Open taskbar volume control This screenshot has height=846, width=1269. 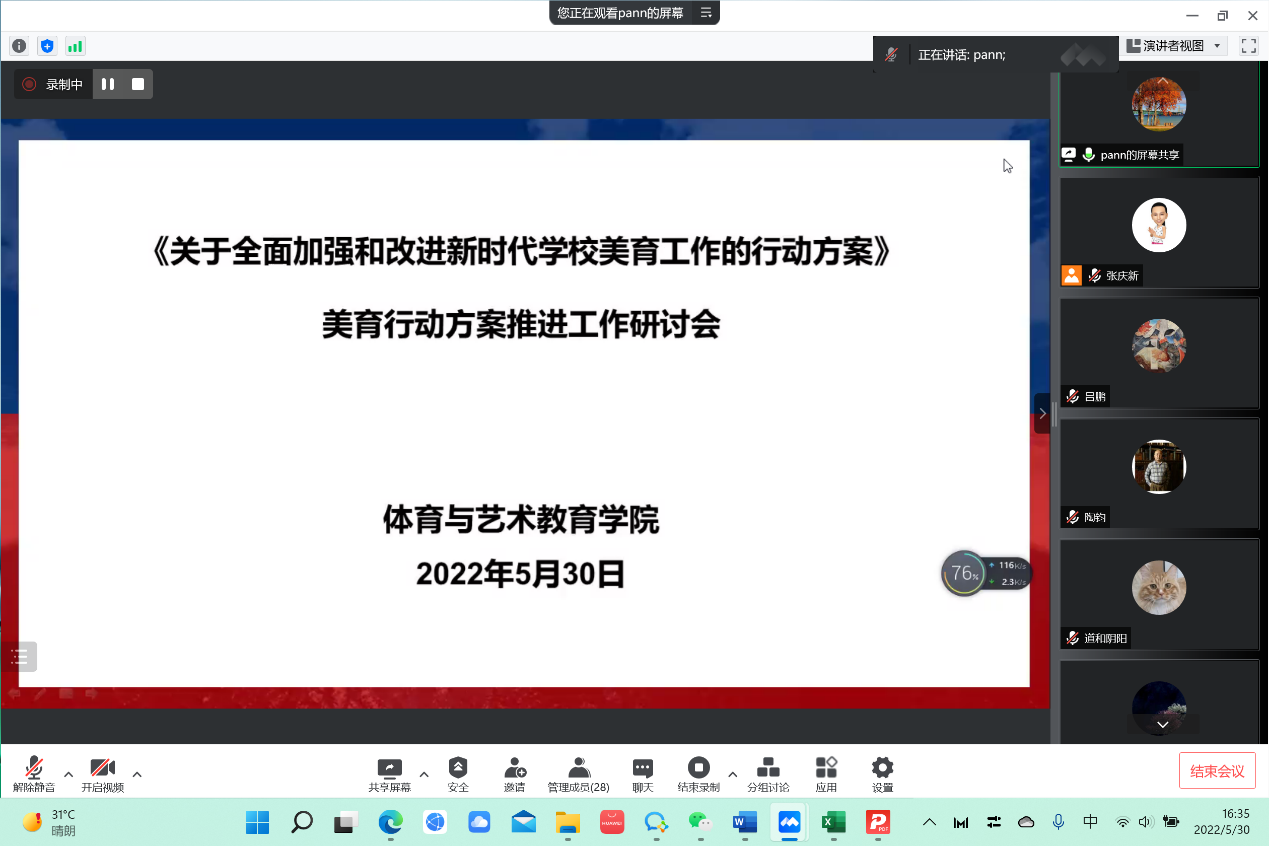click(x=1145, y=822)
